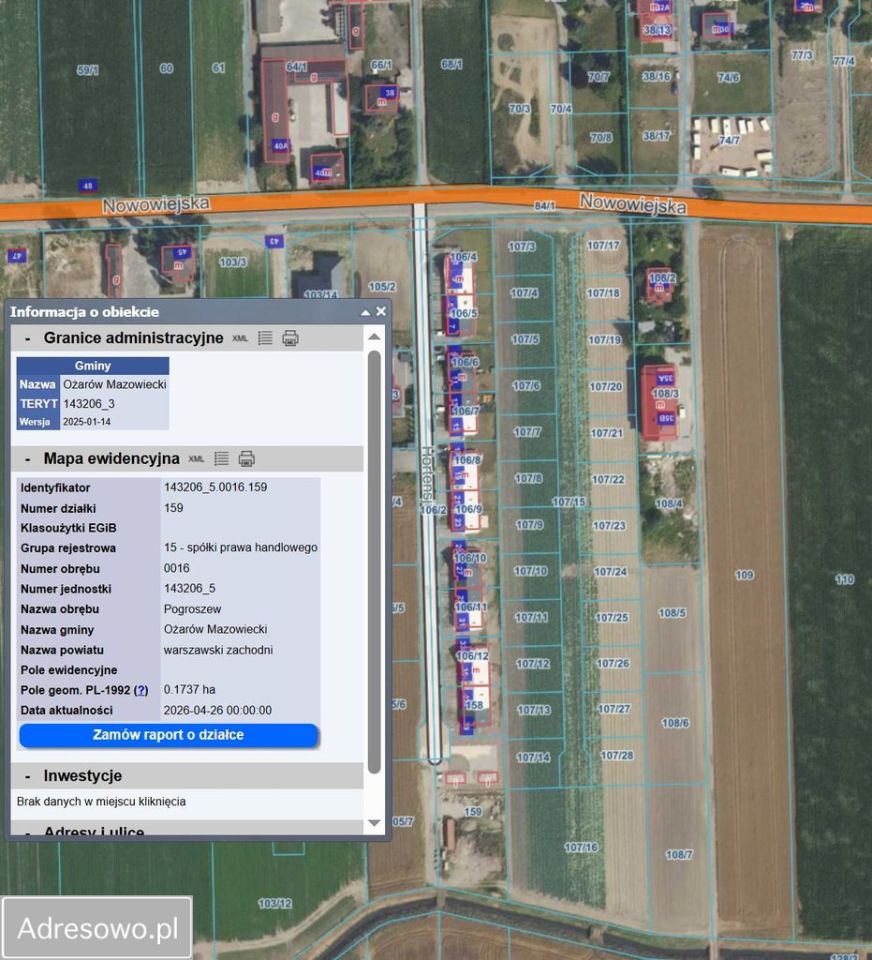Viewport: 872px width, 960px height.
Task: Select 'Brak danych w miejscu kliknięcia' text
Action: pyautogui.click(x=102, y=801)
